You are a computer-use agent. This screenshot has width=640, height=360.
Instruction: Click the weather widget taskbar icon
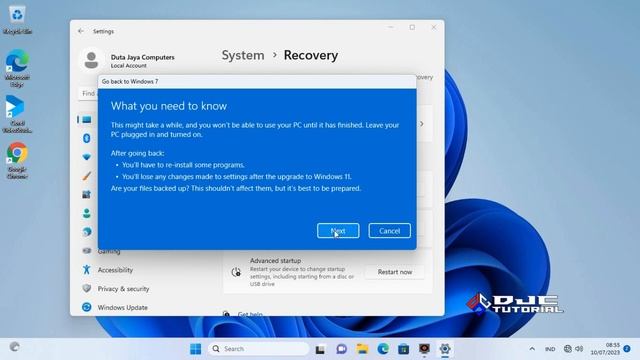(x=15, y=347)
